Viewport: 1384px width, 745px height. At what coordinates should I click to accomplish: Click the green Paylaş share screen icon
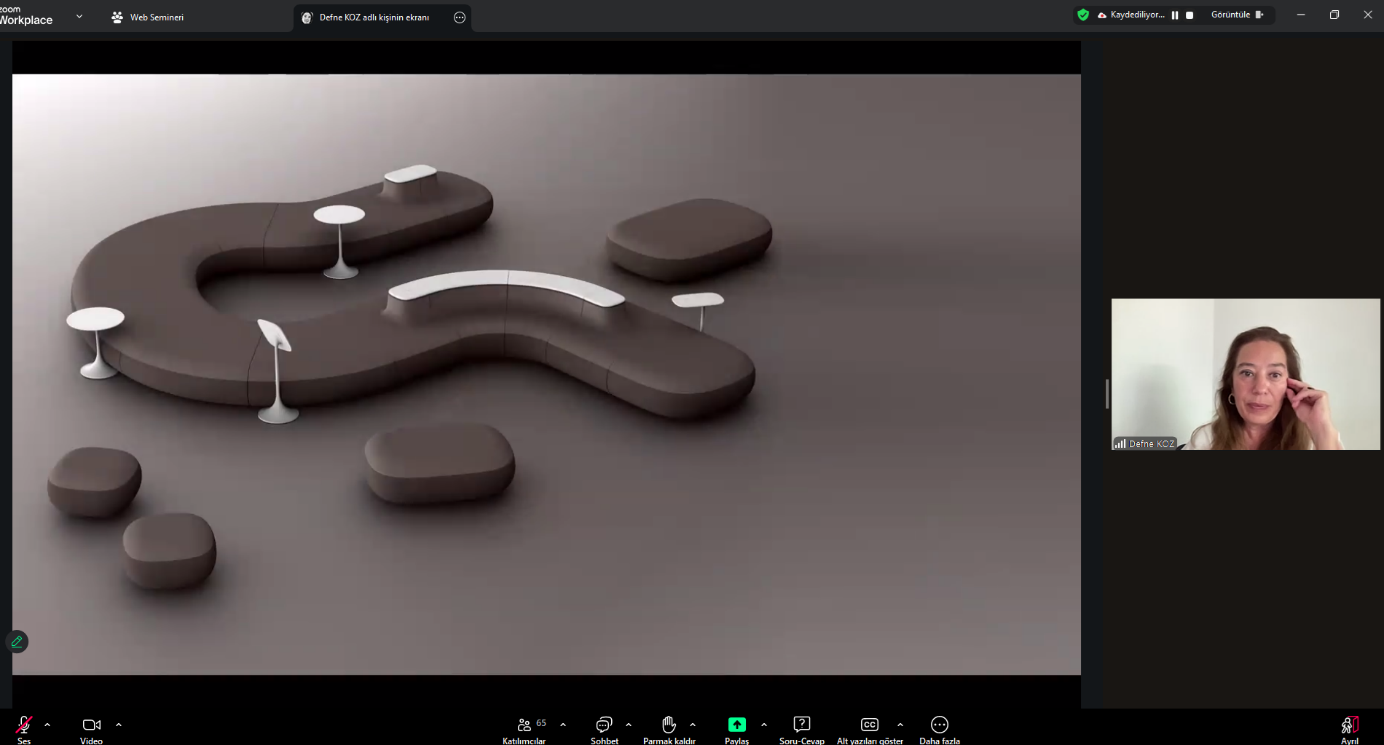737,725
